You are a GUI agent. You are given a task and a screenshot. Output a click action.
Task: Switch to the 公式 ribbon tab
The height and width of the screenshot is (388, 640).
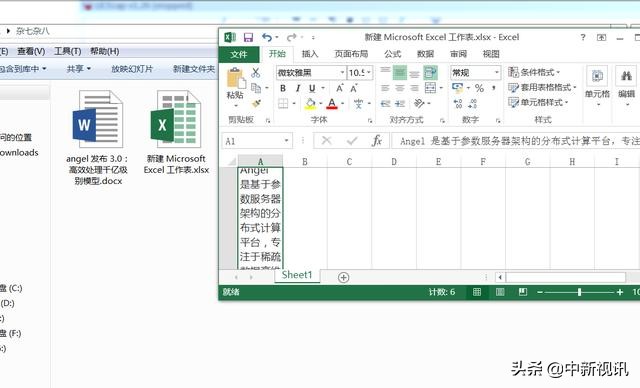[392, 54]
